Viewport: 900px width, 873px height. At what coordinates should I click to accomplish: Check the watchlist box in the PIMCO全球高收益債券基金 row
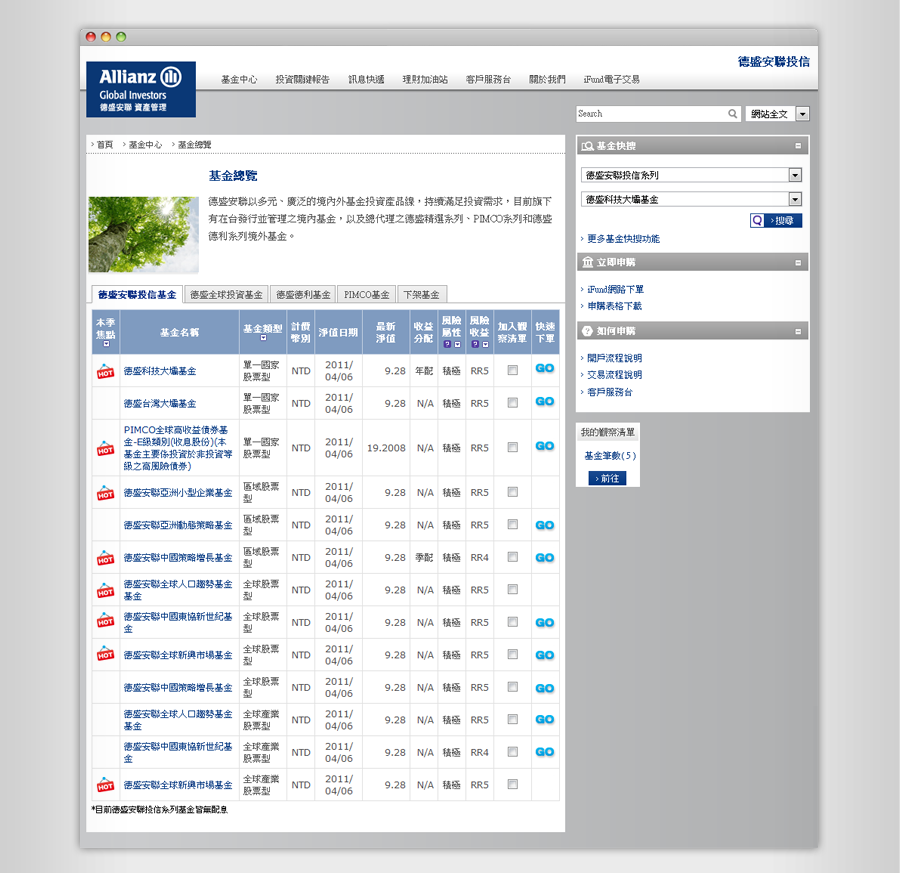[513, 447]
